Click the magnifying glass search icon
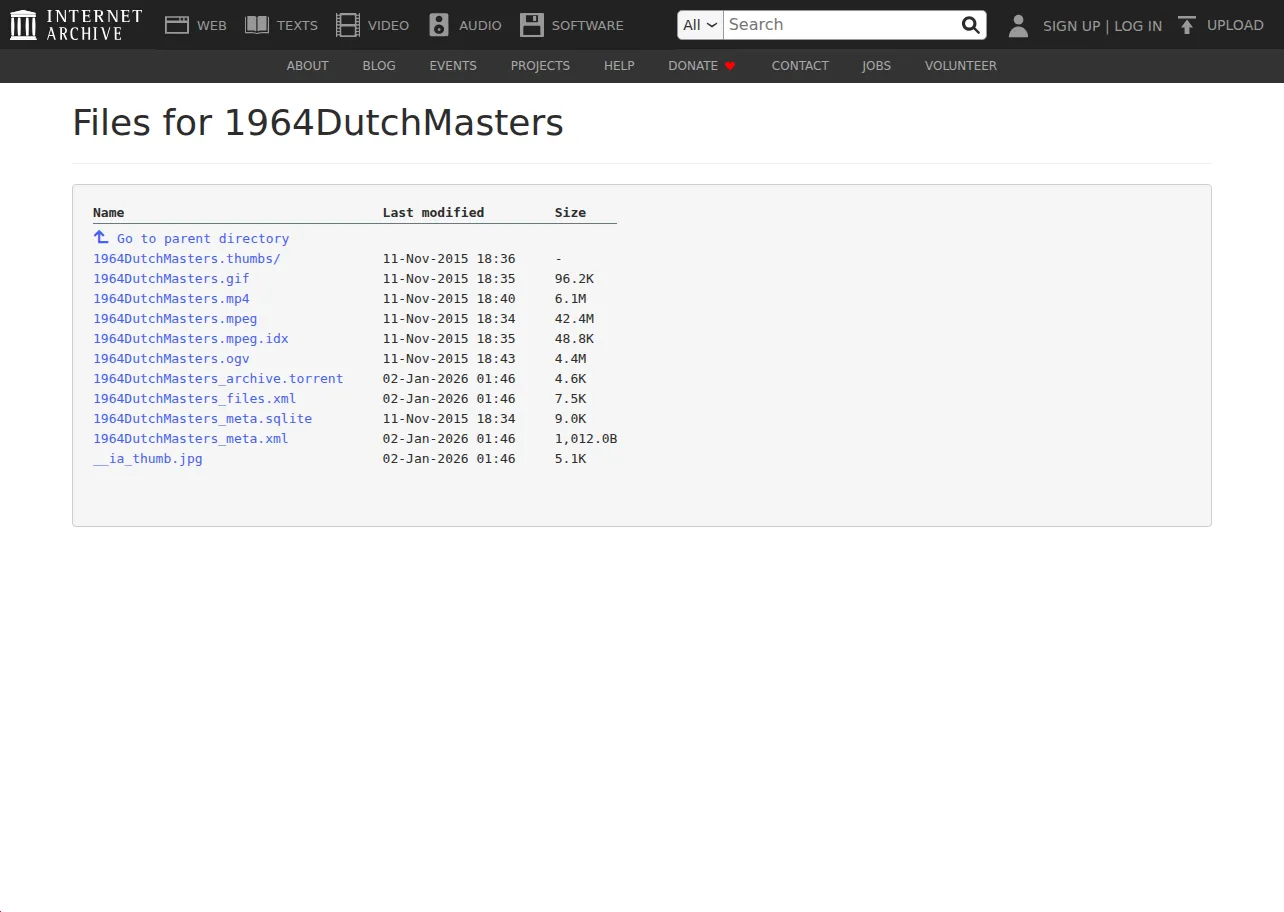Image resolution: width=1284 pixels, height=912 pixels. (970, 25)
